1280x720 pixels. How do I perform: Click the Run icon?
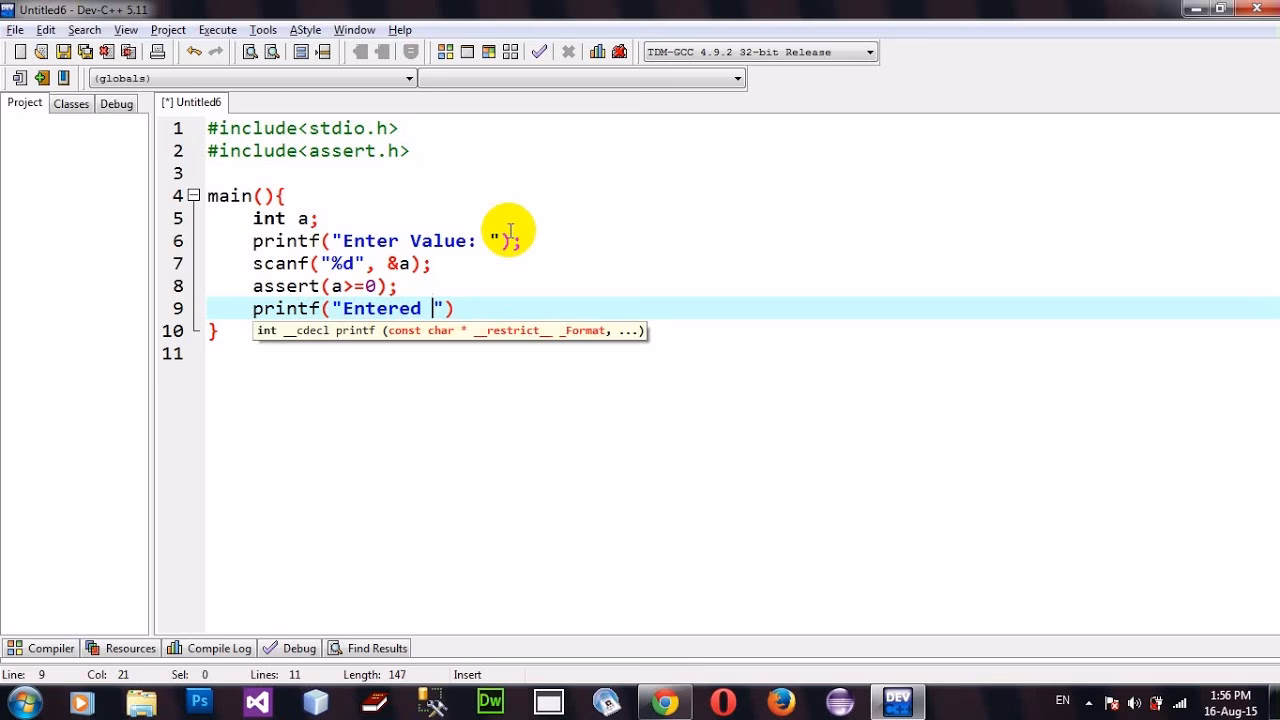tap(467, 52)
